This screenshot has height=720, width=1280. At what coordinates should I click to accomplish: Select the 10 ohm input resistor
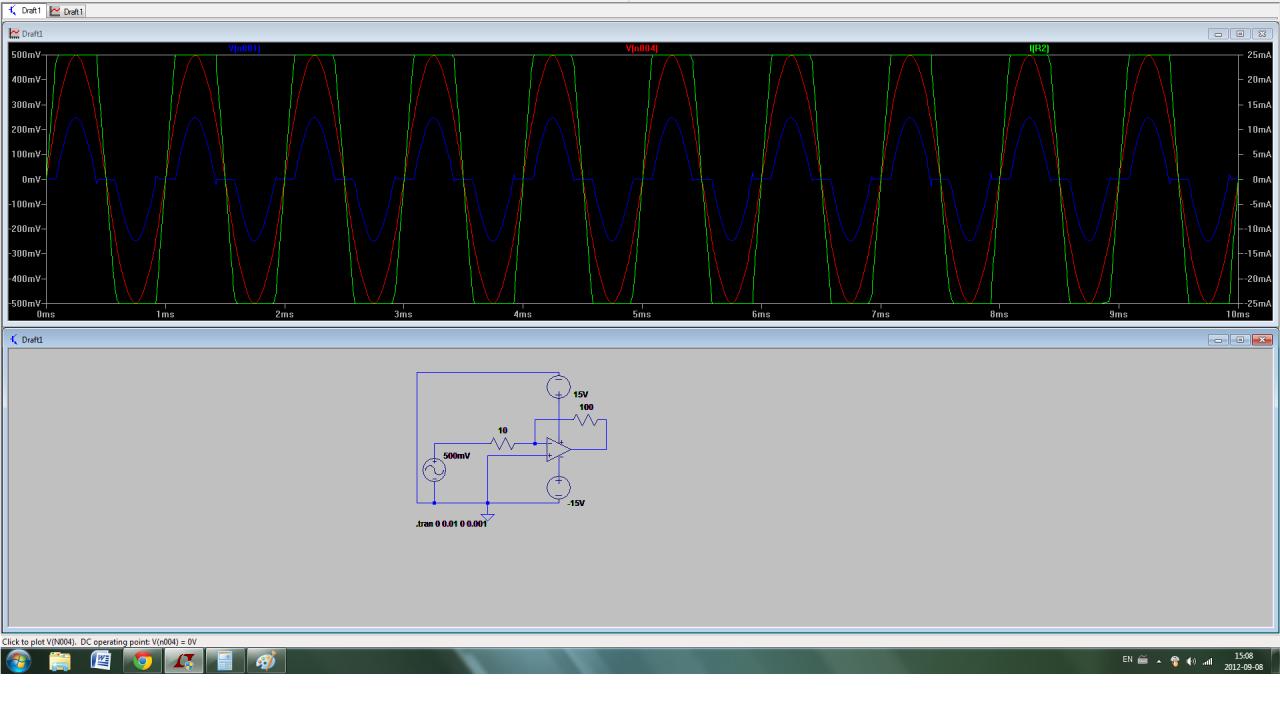coord(503,442)
